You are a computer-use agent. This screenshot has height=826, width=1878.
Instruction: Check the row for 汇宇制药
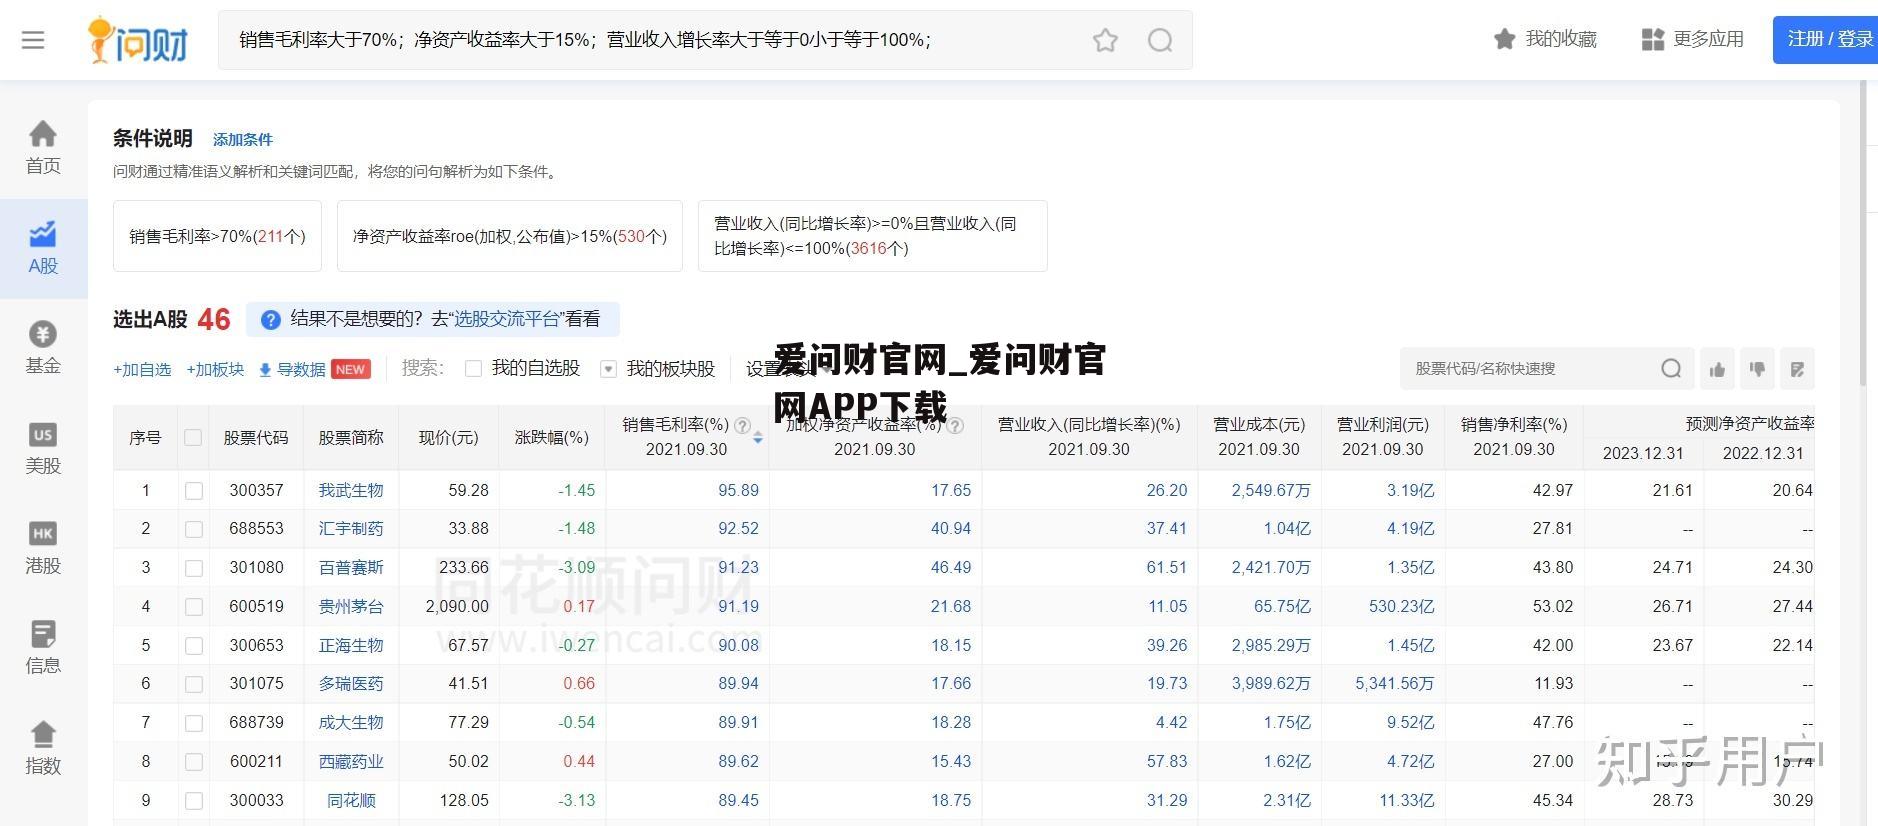click(x=194, y=529)
